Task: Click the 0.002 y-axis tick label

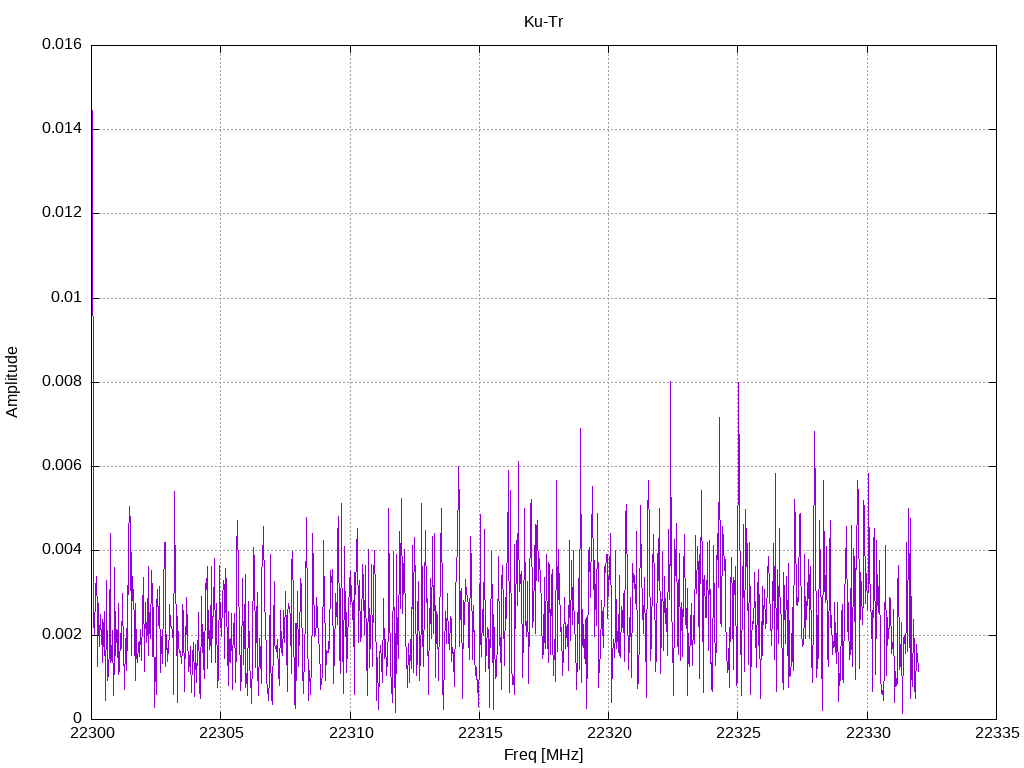Action: (x=61, y=634)
